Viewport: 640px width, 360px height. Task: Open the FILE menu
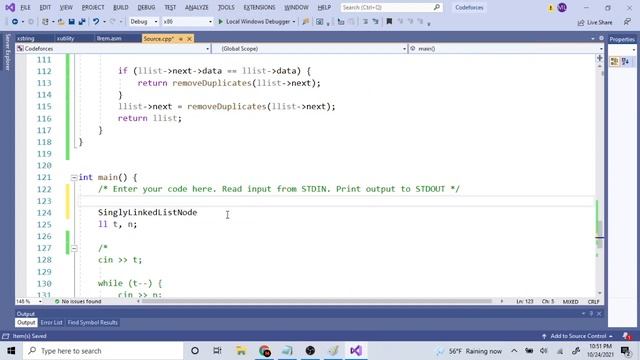tap(25, 7)
